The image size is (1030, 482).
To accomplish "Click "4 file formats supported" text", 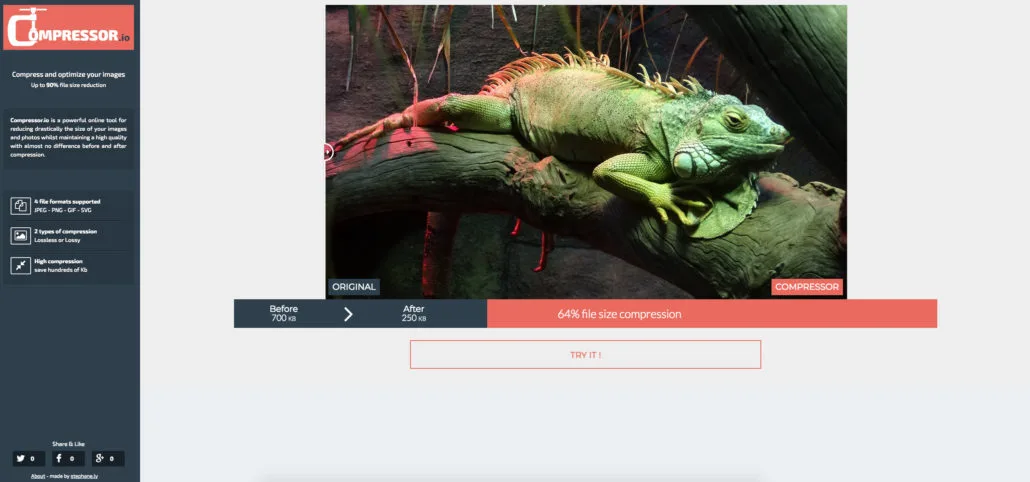I will point(67,202).
